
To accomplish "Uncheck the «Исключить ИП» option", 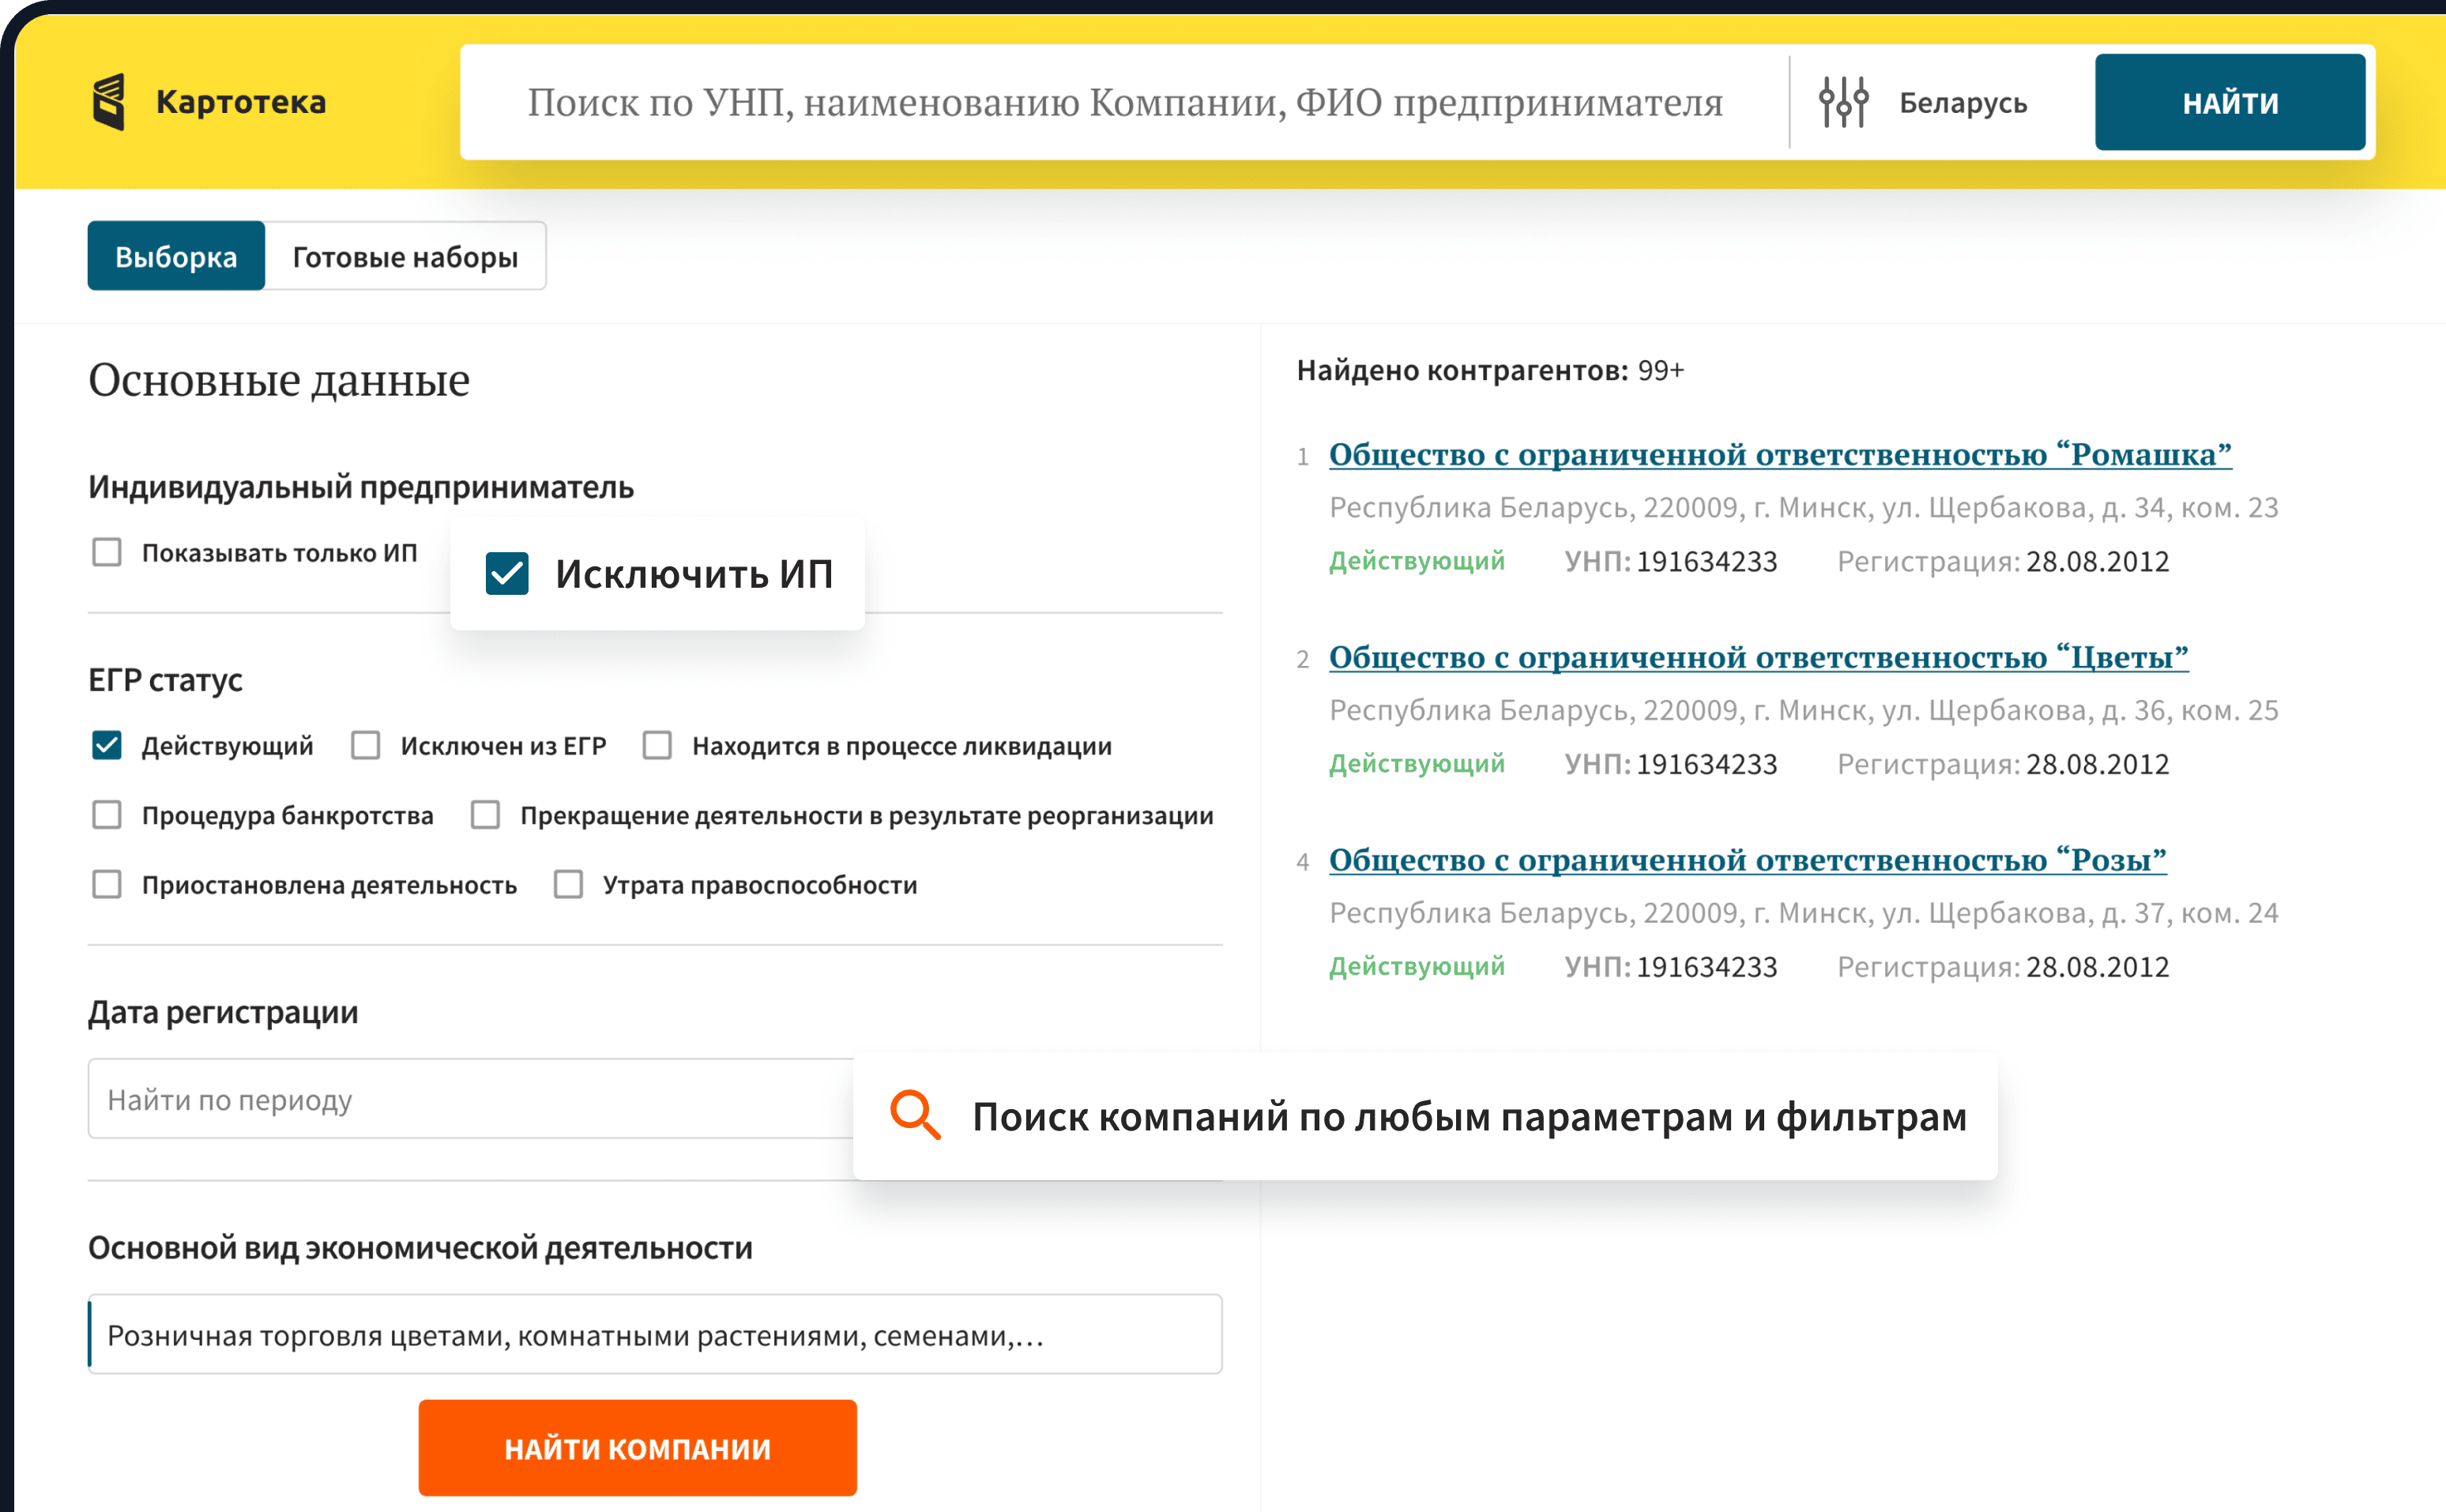I will point(506,573).
